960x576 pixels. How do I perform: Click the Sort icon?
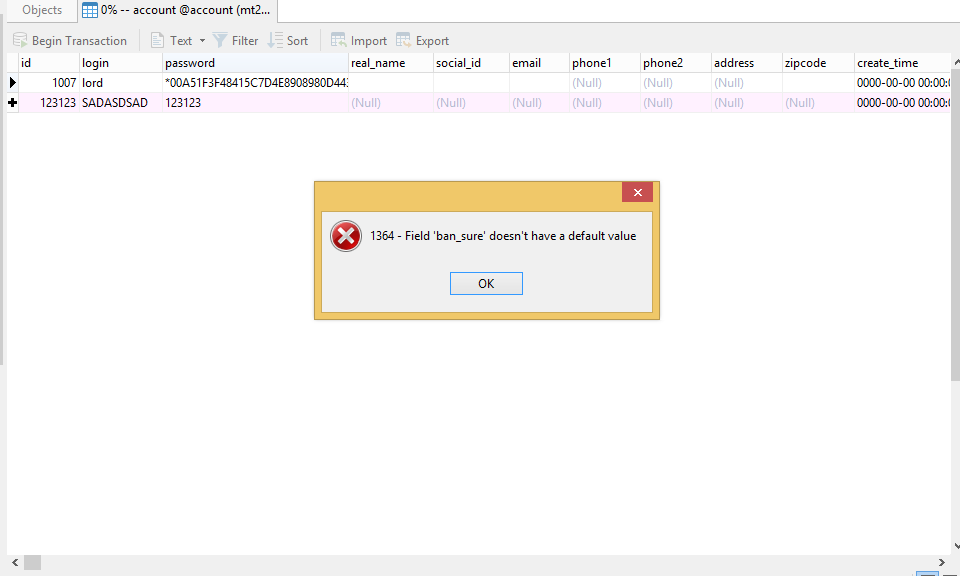[x=276, y=40]
